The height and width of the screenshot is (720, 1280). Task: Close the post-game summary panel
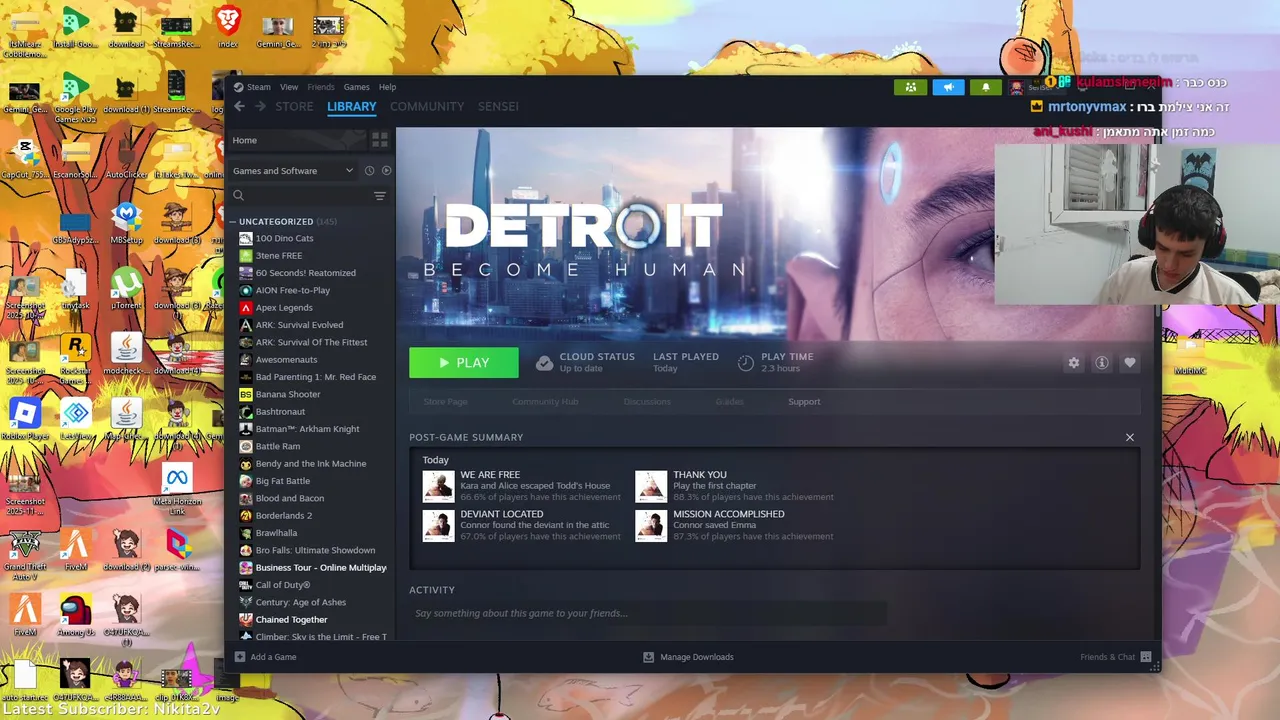click(x=1130, y=437)
